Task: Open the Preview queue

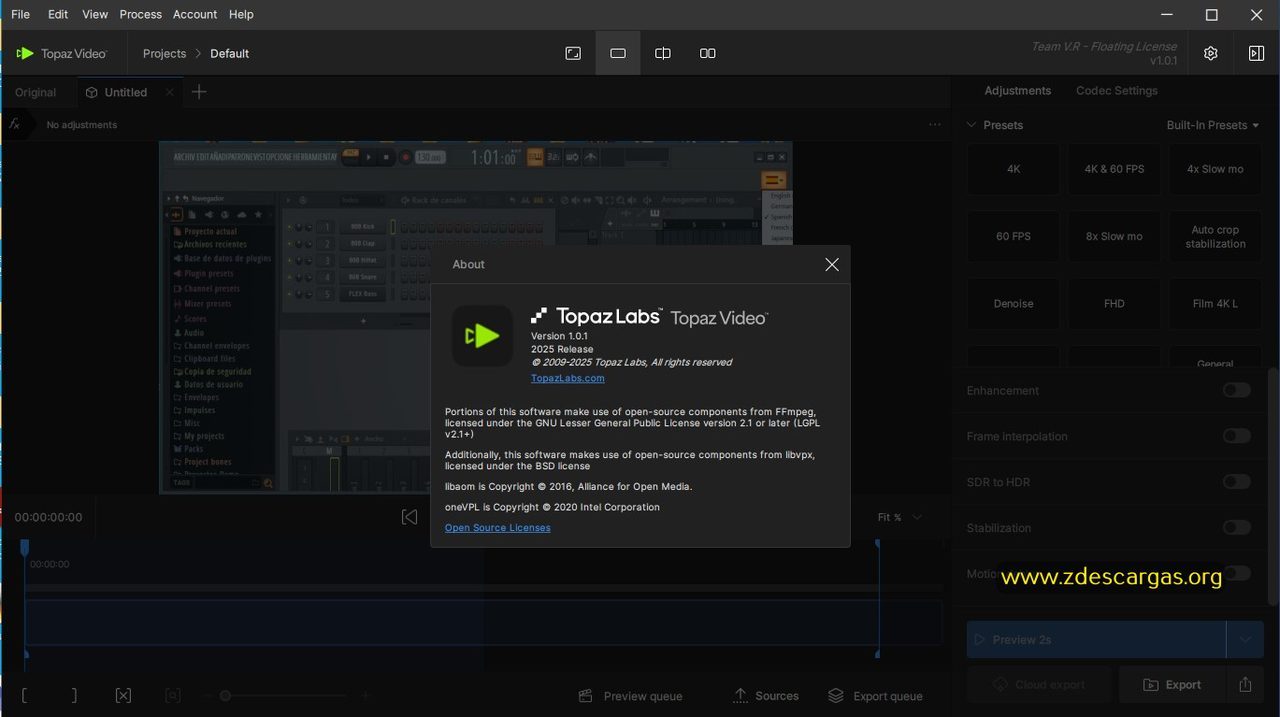Action: (x=631, y=696)
